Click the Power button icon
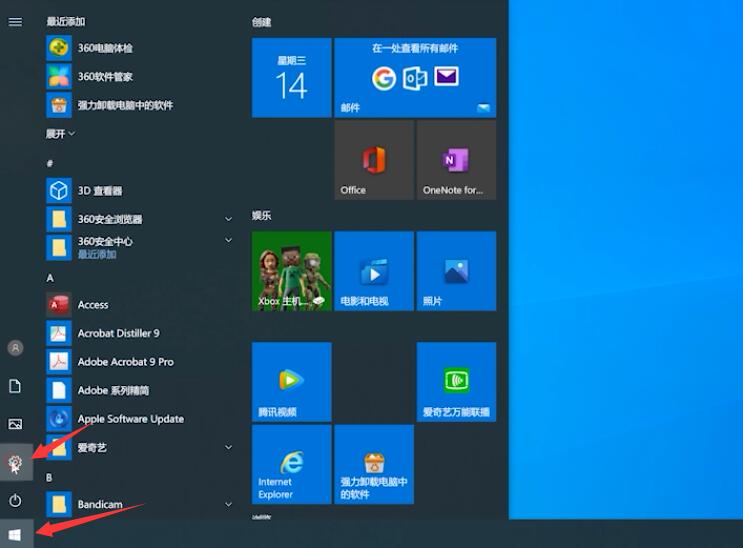The width and height of the screenshot is (743, 548). tap(15, 500)
